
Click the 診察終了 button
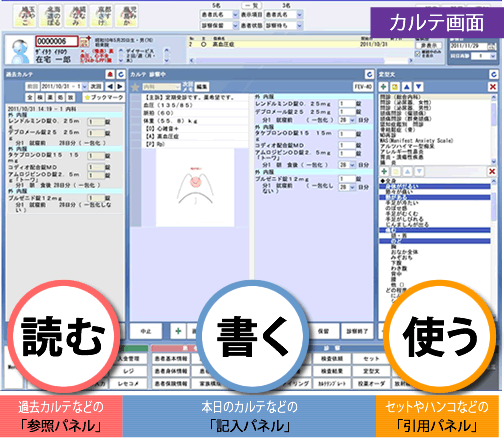(x=357, y=331)
